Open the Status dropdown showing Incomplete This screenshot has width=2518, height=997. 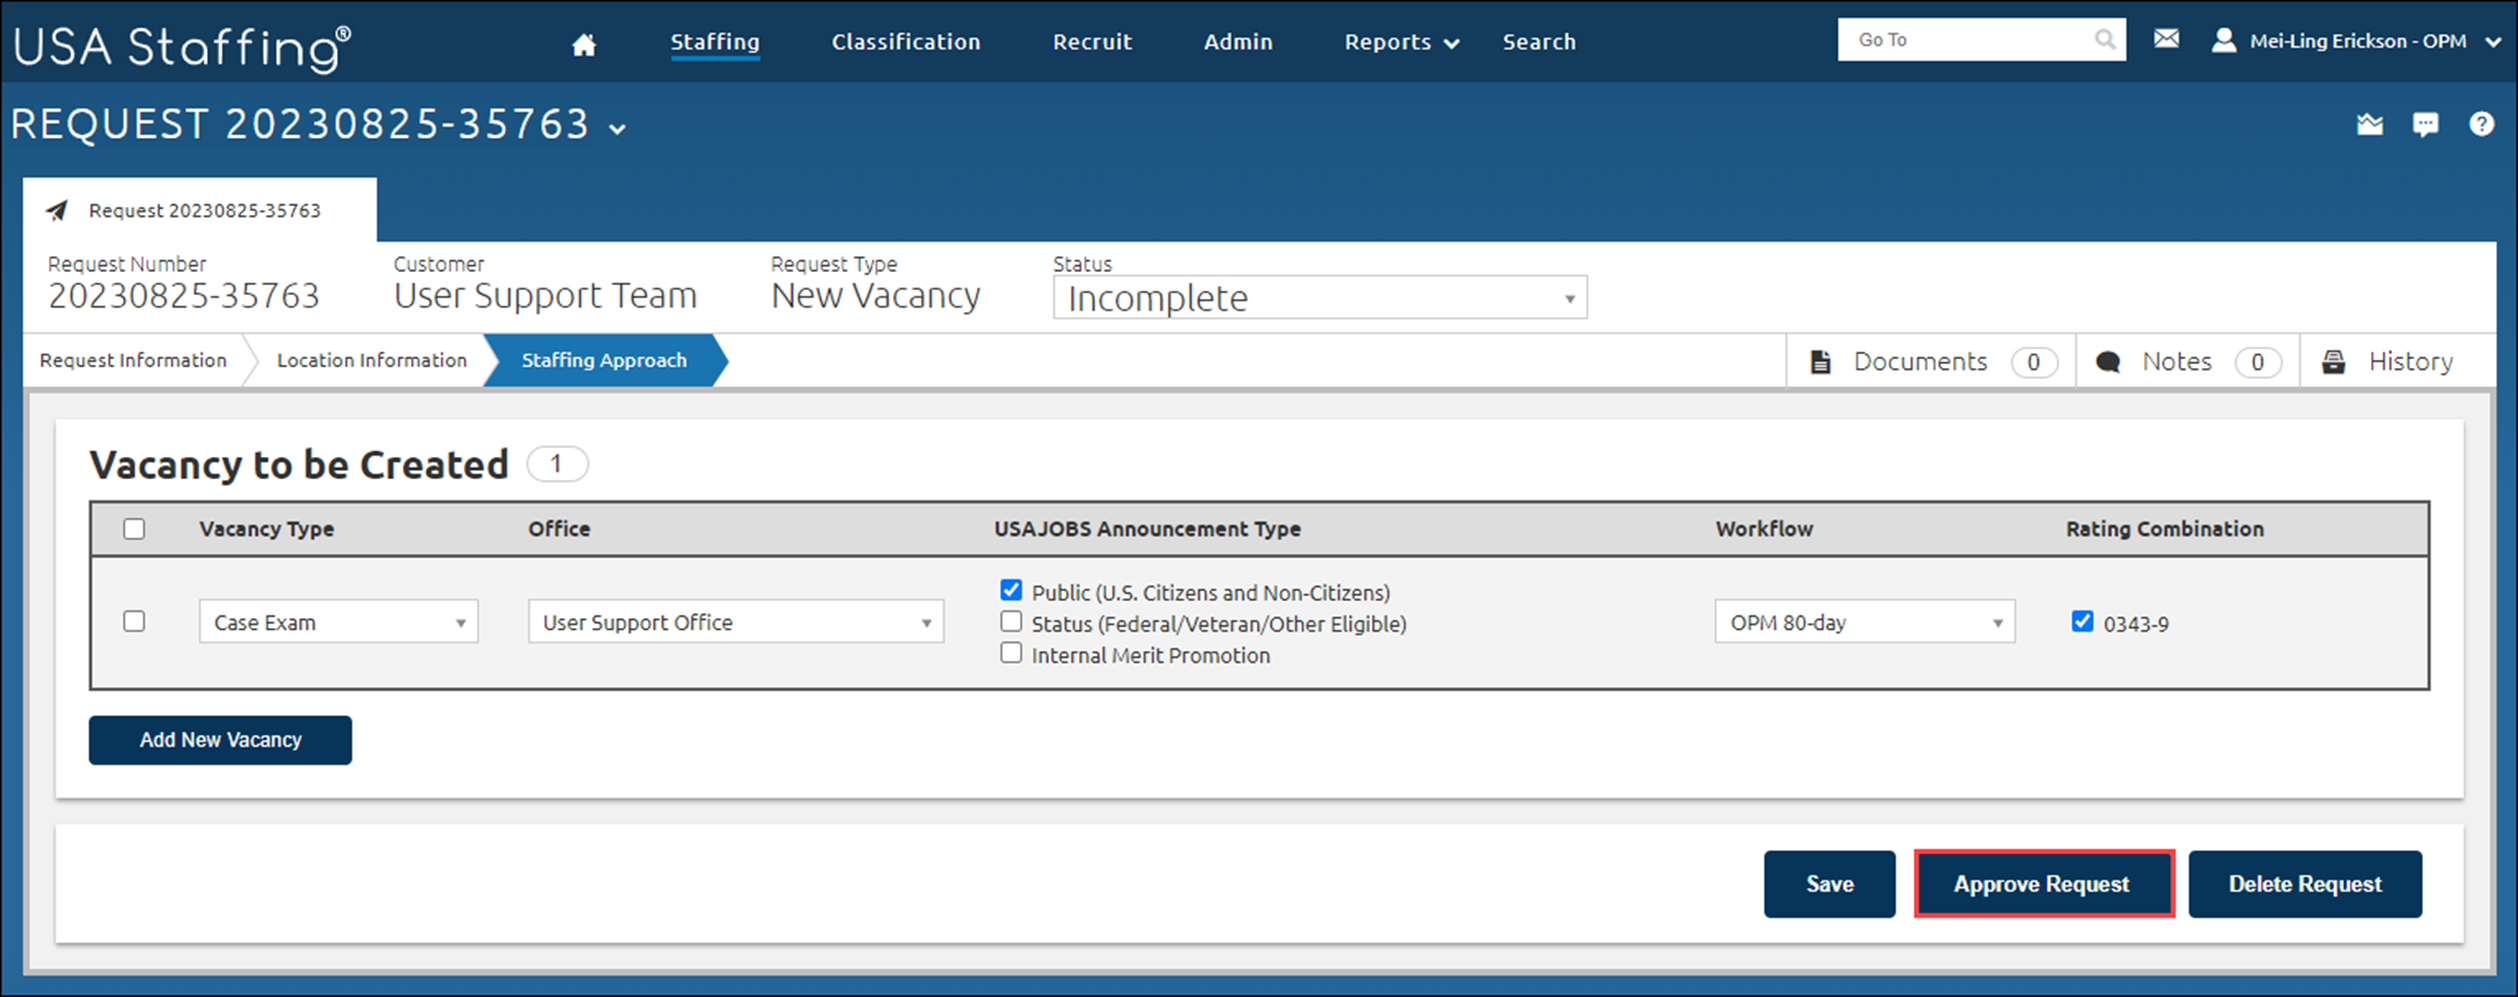pyautogui.click(x=1320, y=298)
